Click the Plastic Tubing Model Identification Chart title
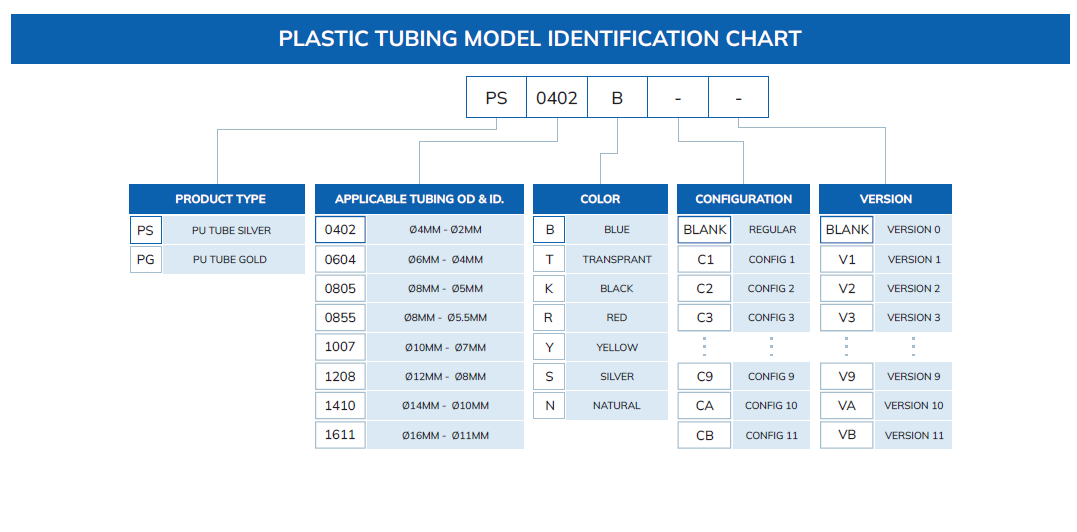Screen dimensions: 1077x532 click(539, 39)
